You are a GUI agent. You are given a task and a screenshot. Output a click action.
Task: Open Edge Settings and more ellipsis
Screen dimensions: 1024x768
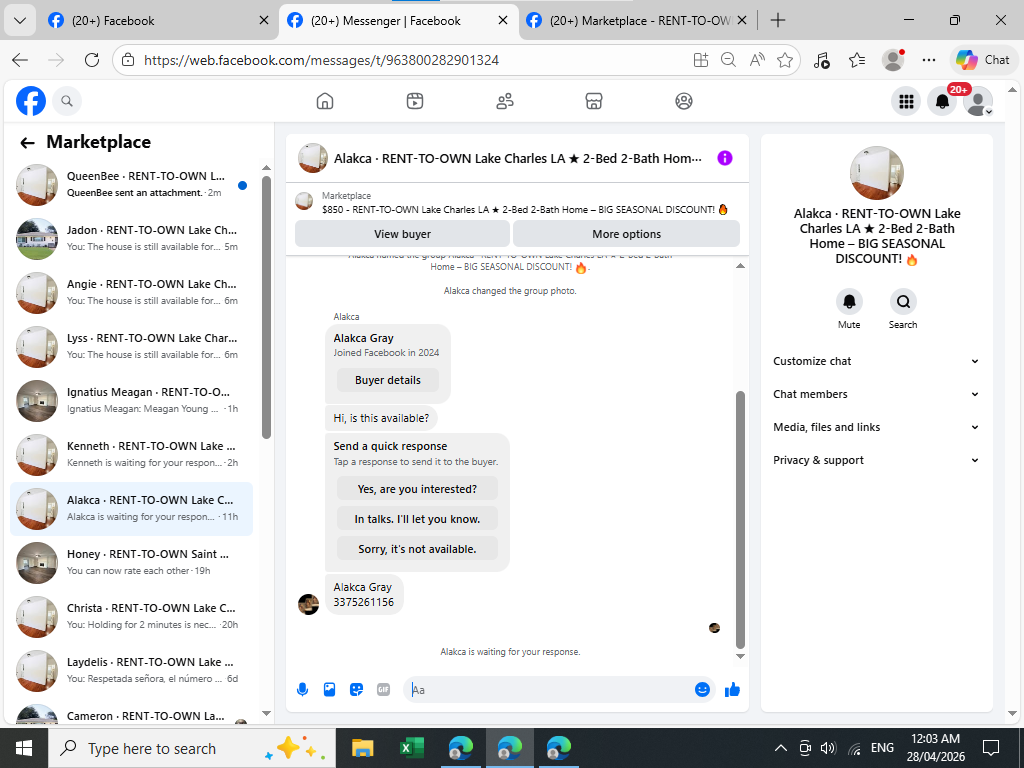click(929, 60)
